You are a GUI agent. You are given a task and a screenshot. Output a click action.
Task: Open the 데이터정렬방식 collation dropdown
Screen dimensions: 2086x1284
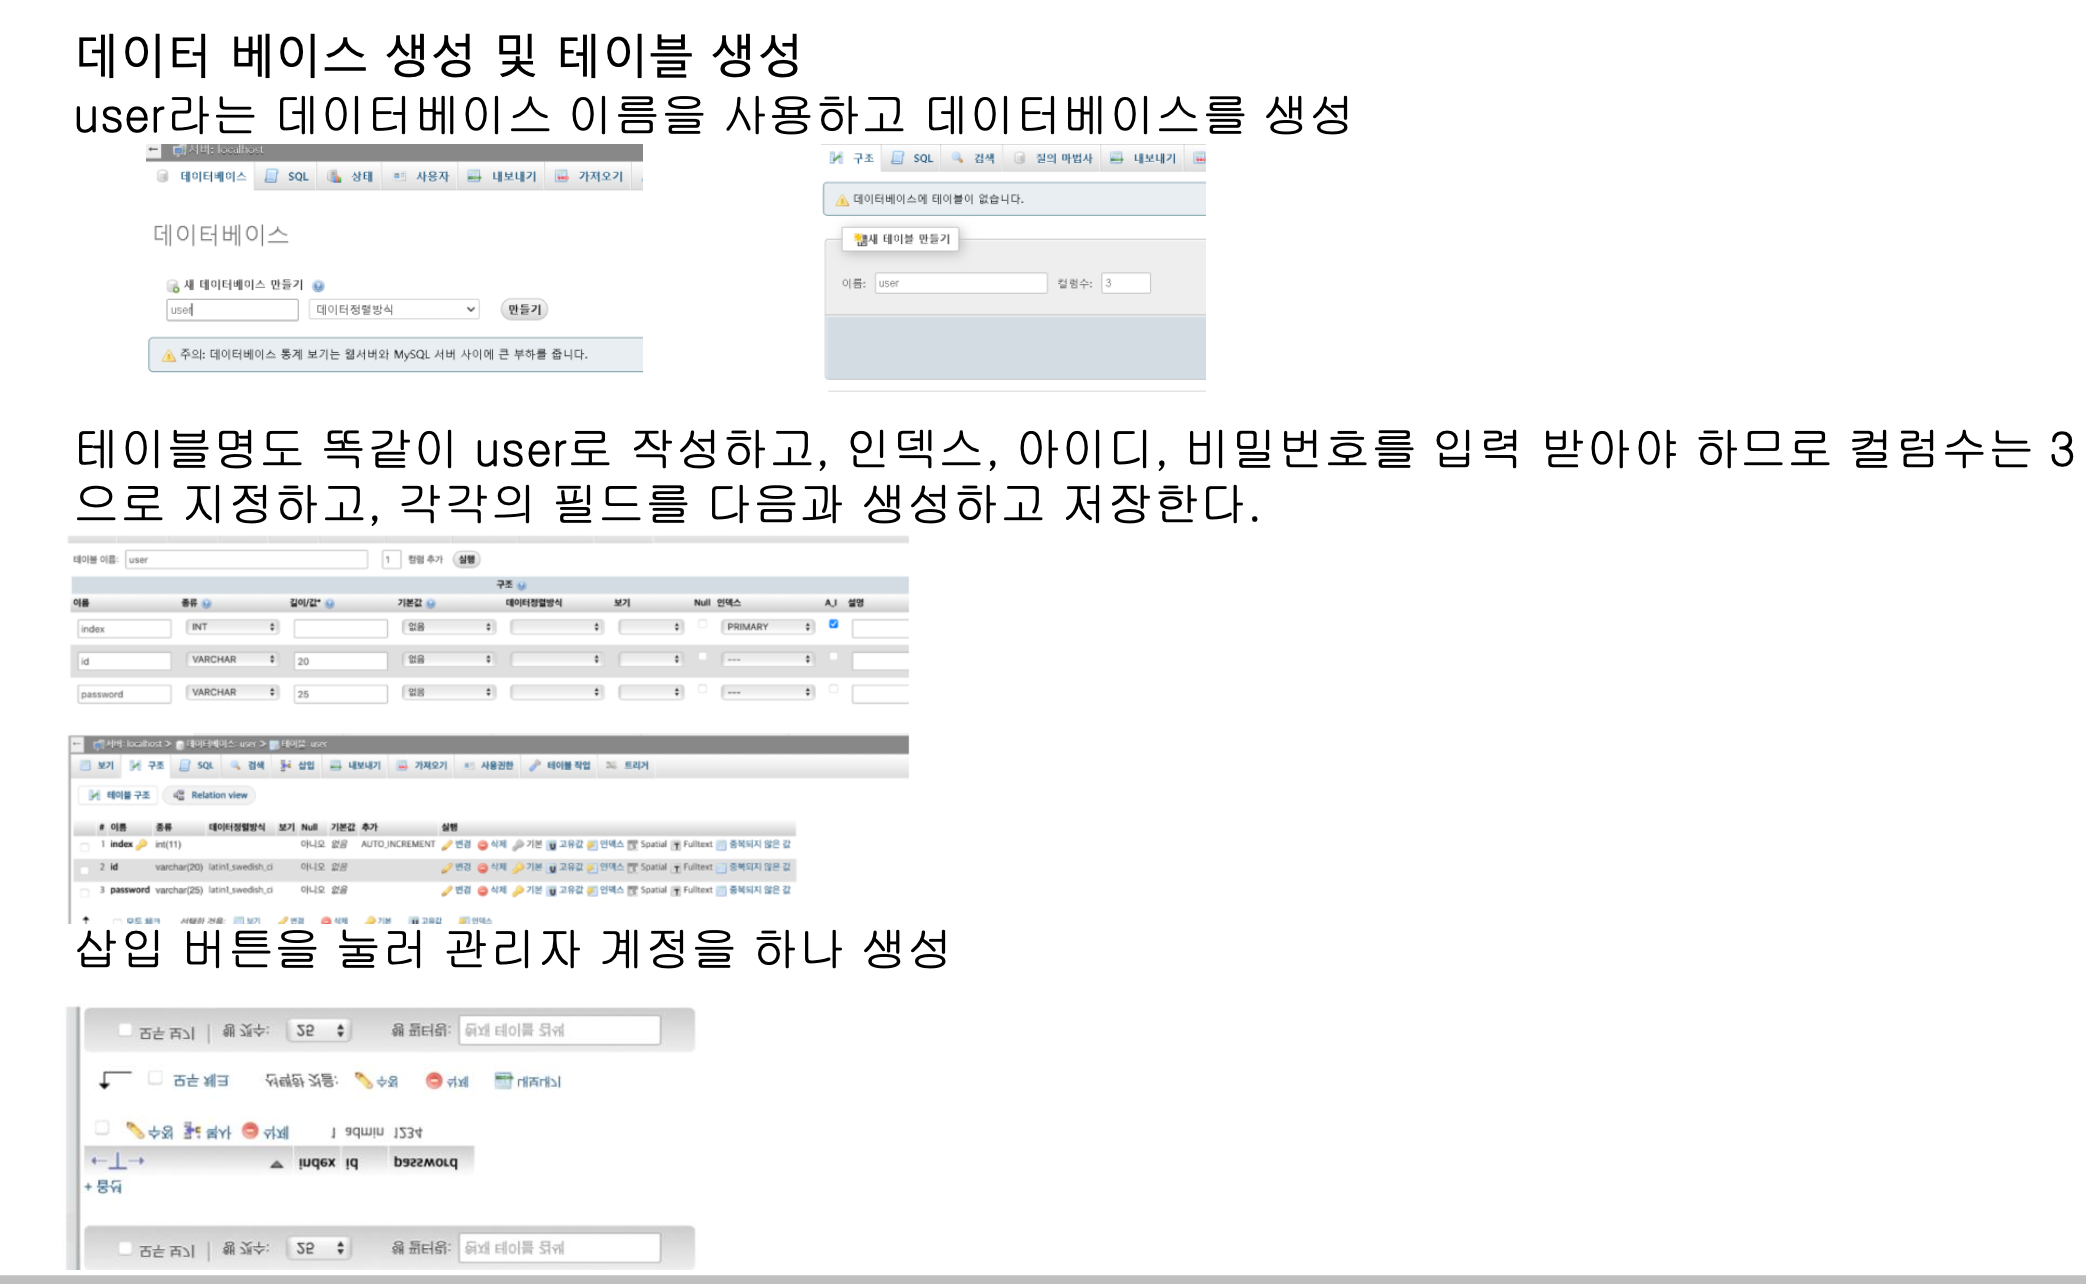click(394, 309)
